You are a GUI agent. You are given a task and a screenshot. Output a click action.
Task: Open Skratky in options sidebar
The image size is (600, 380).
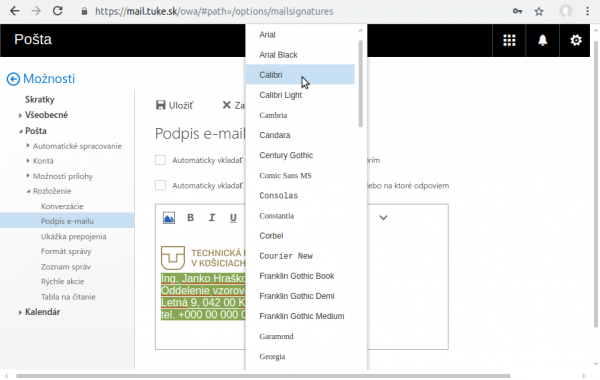pos(40,99)
